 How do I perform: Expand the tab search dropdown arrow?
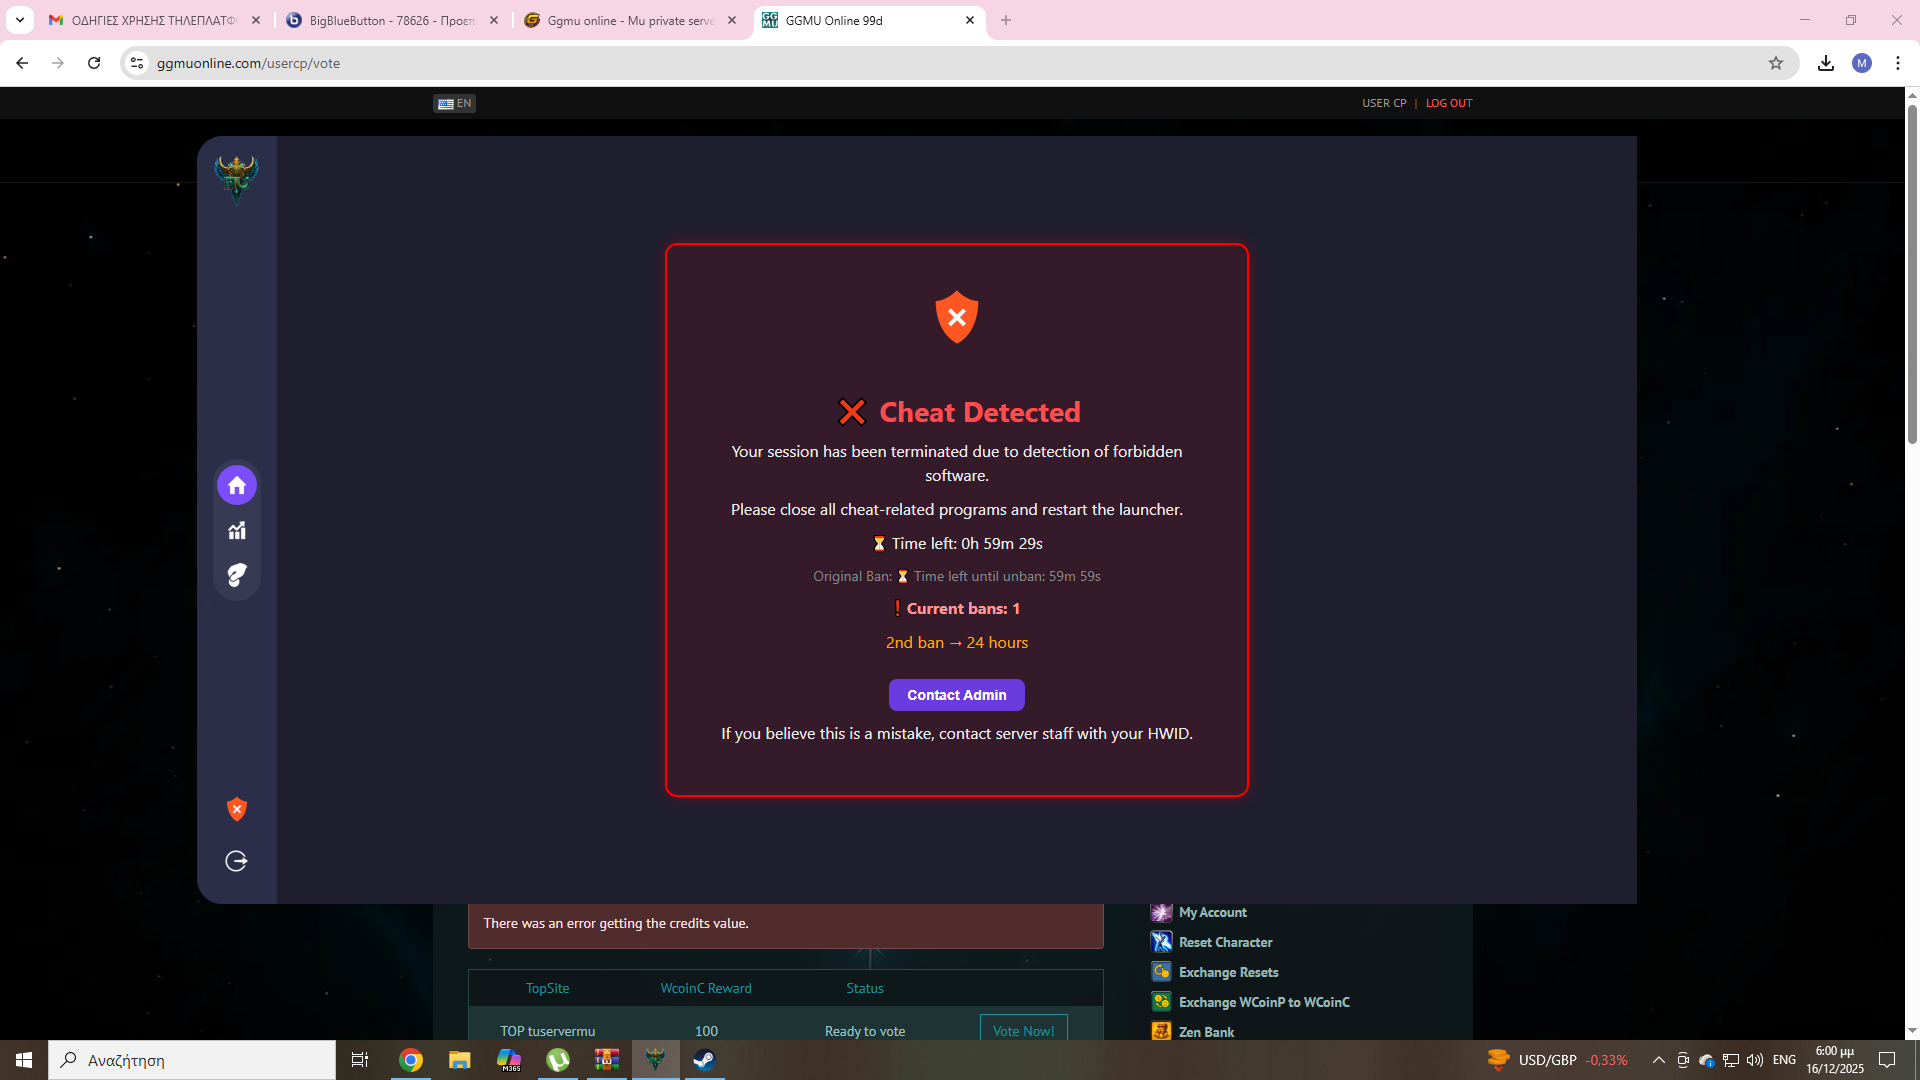point(19,20)
